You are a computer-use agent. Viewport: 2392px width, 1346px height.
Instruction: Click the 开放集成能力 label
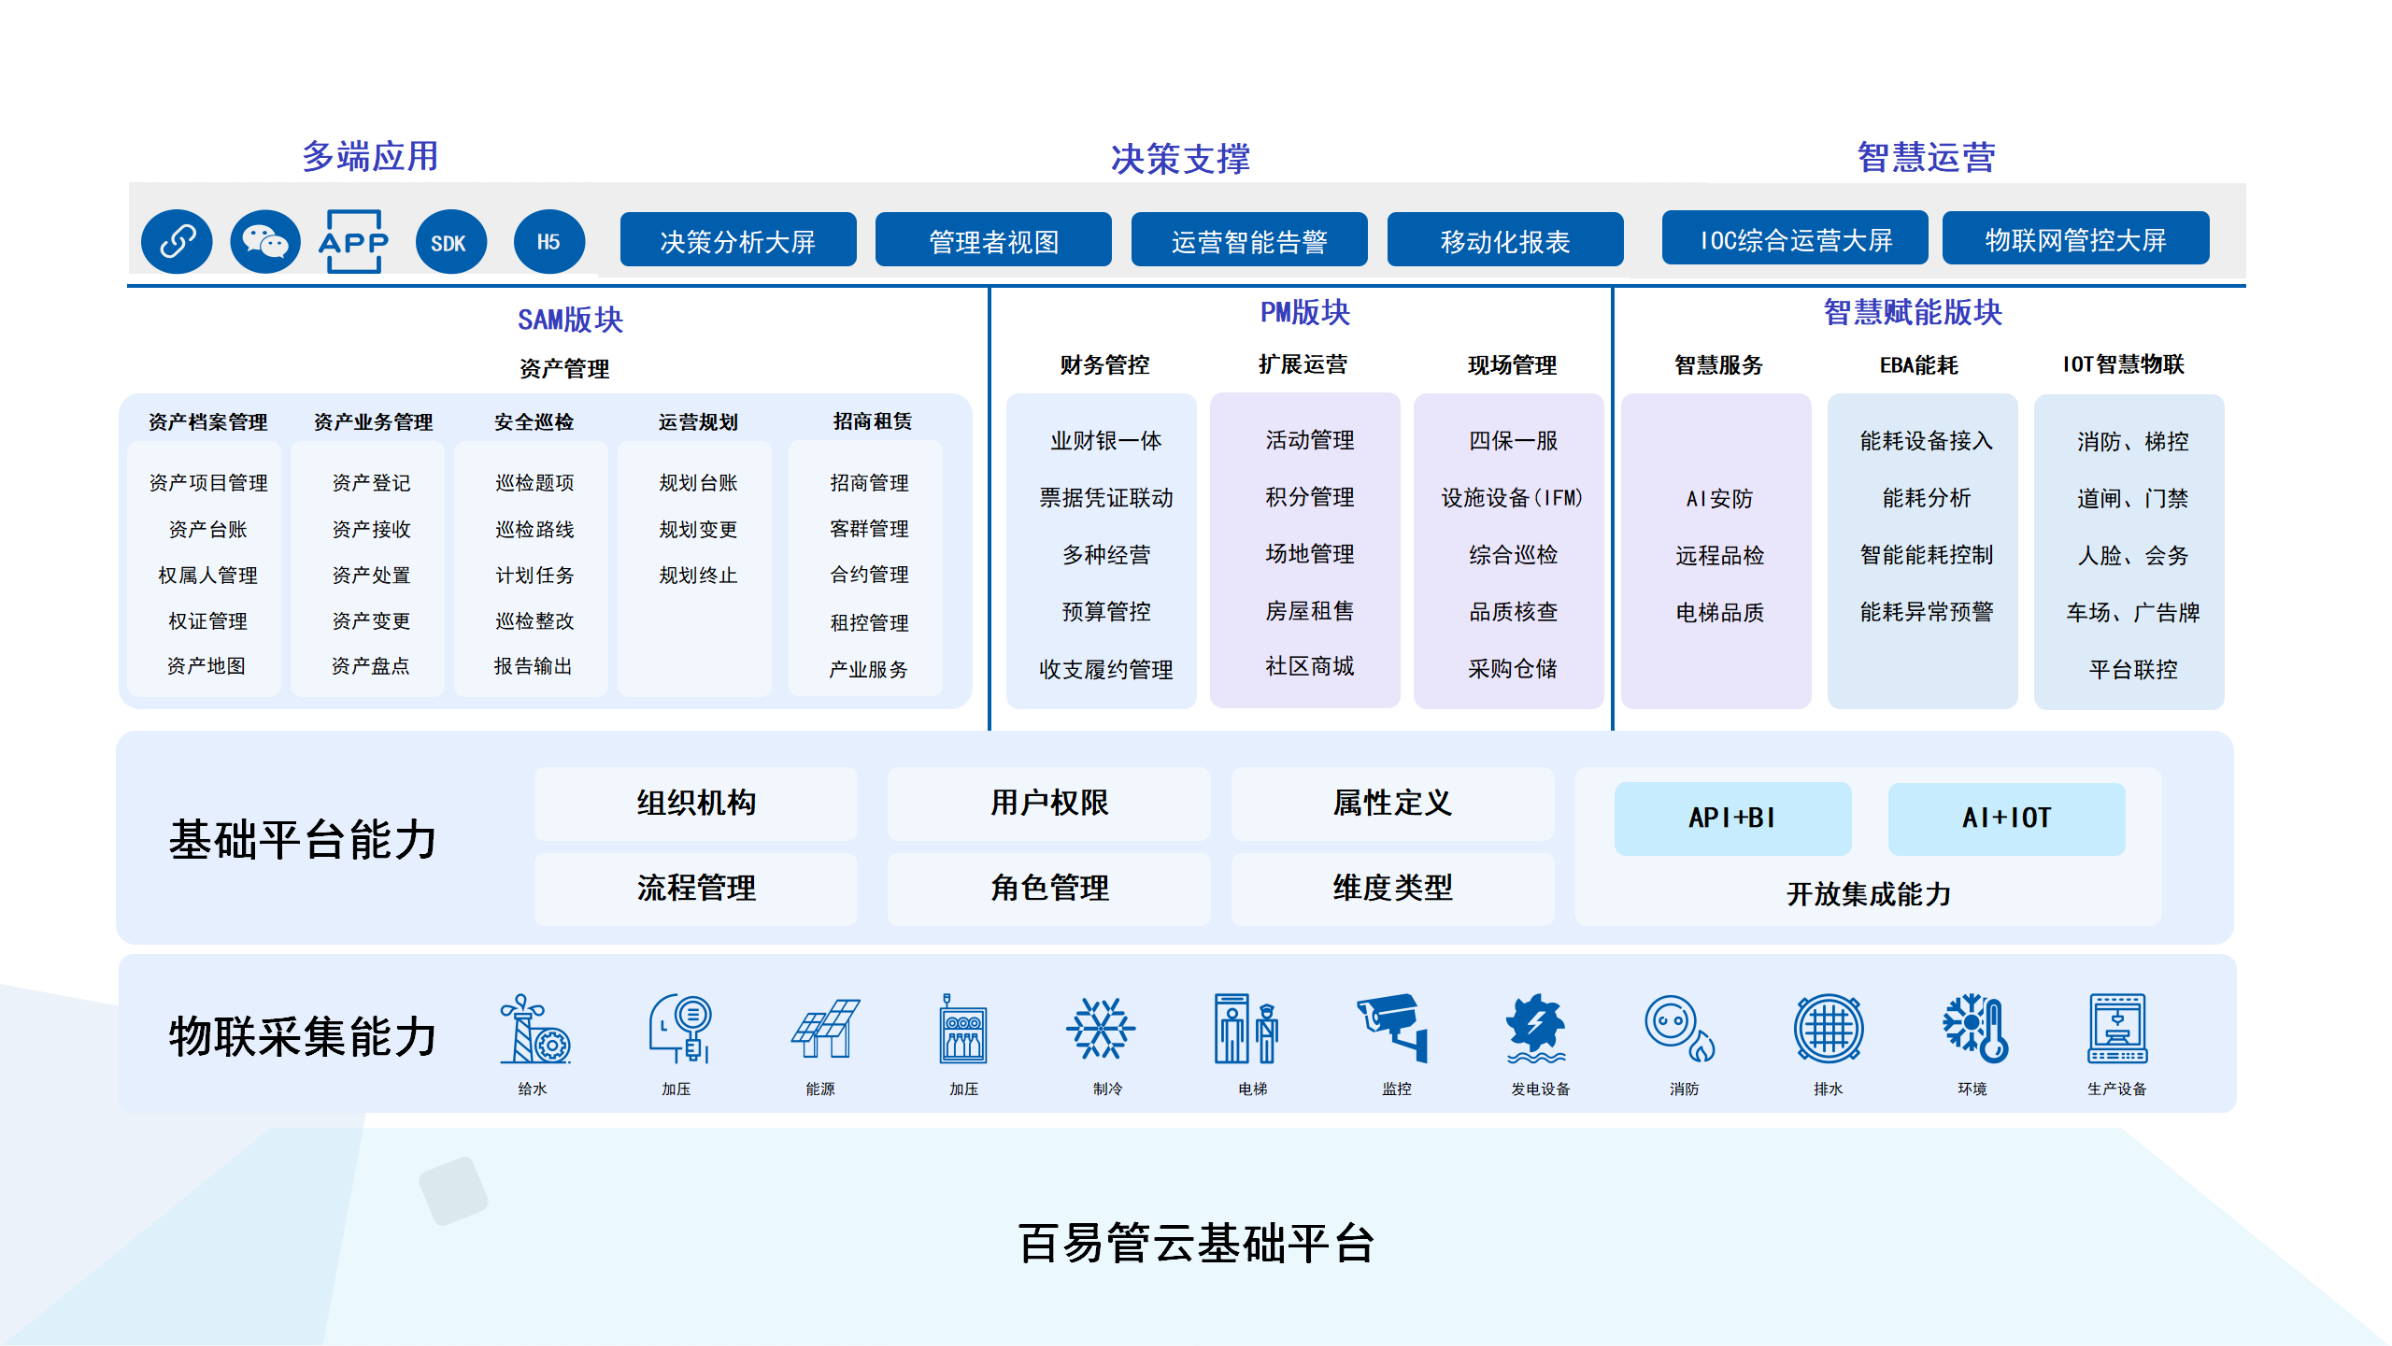pos(1868,894)
